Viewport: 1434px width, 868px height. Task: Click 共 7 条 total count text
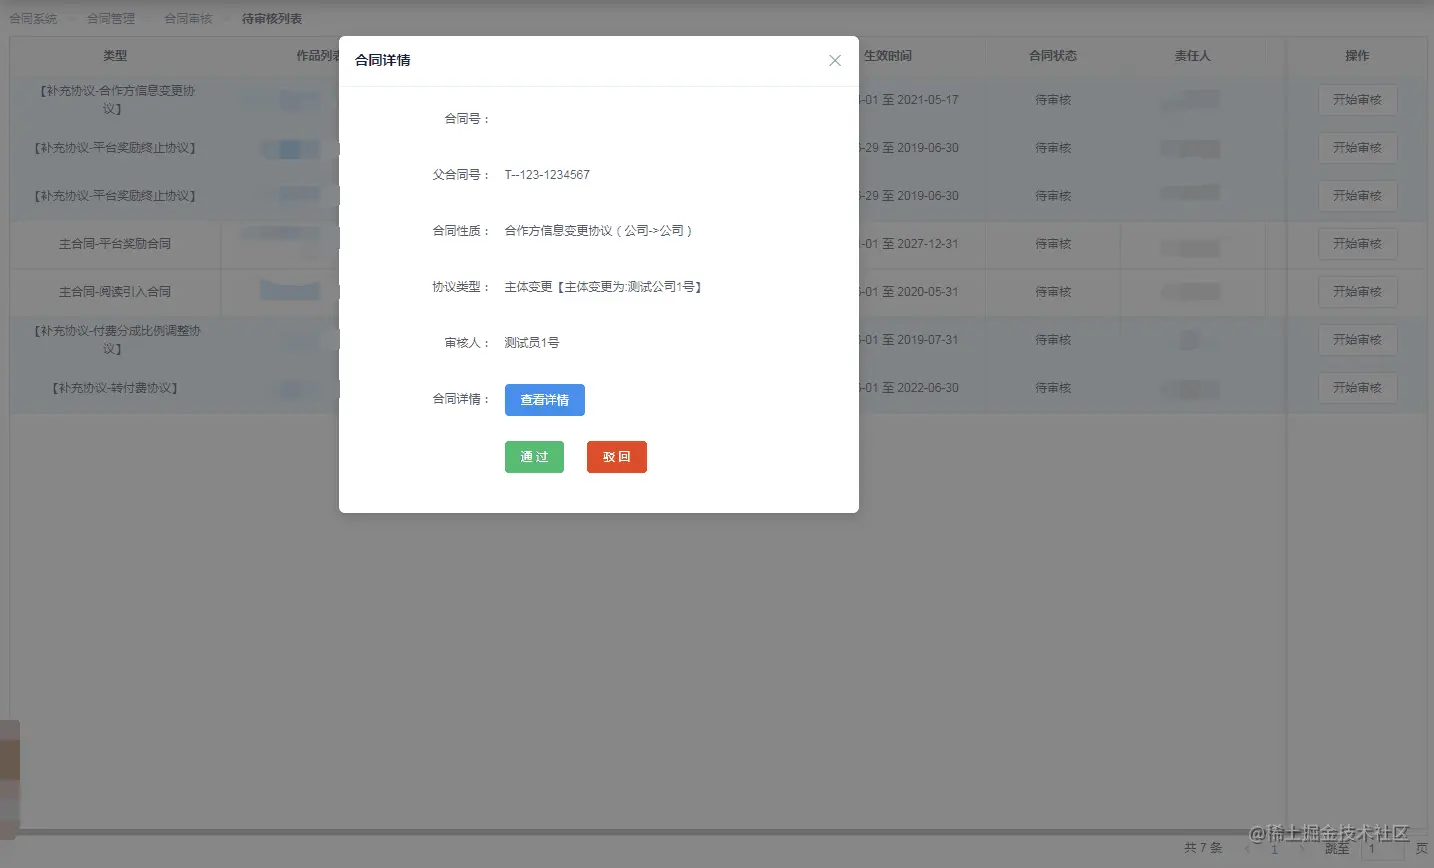(x=1203, y=848)
